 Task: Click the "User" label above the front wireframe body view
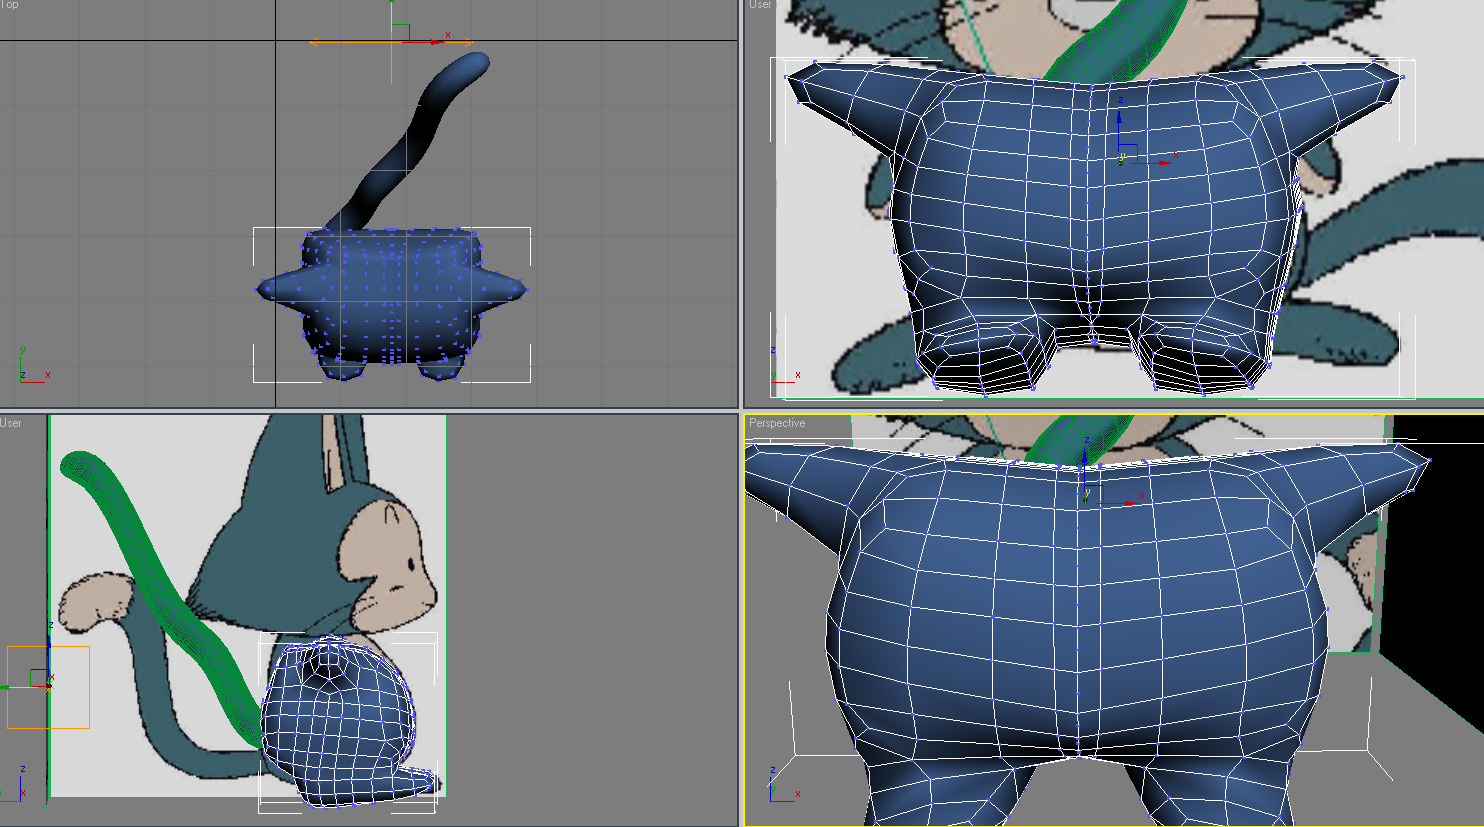pyautogui.click(x=760, y=5)
